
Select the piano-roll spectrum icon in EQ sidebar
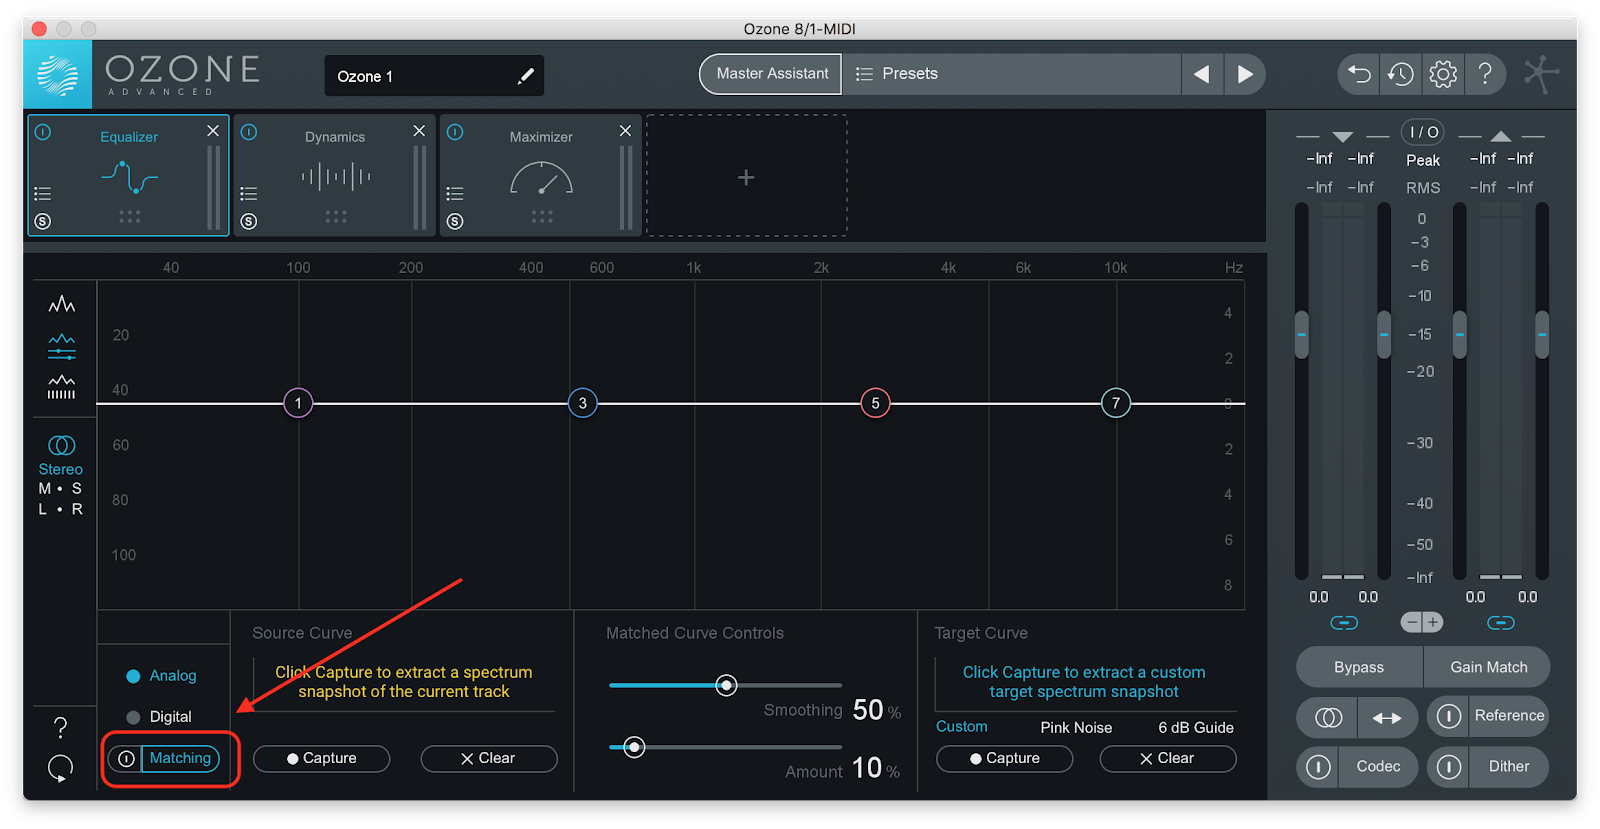pos(62,387)
